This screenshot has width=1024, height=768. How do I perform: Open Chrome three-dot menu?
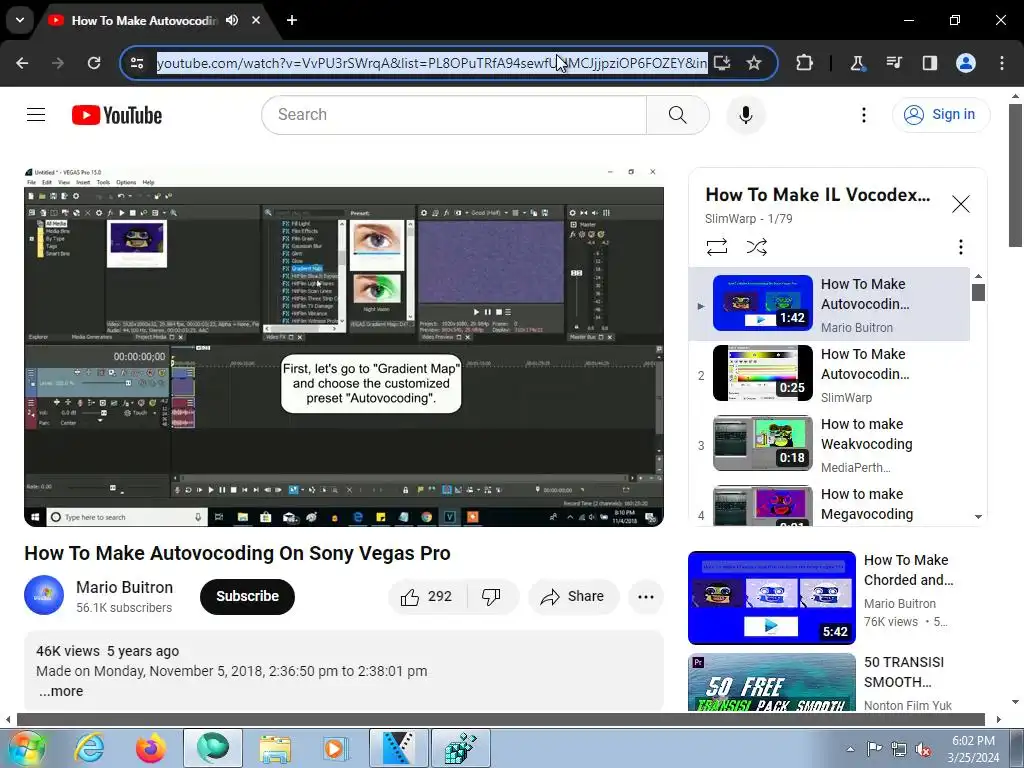point(1002,63)
